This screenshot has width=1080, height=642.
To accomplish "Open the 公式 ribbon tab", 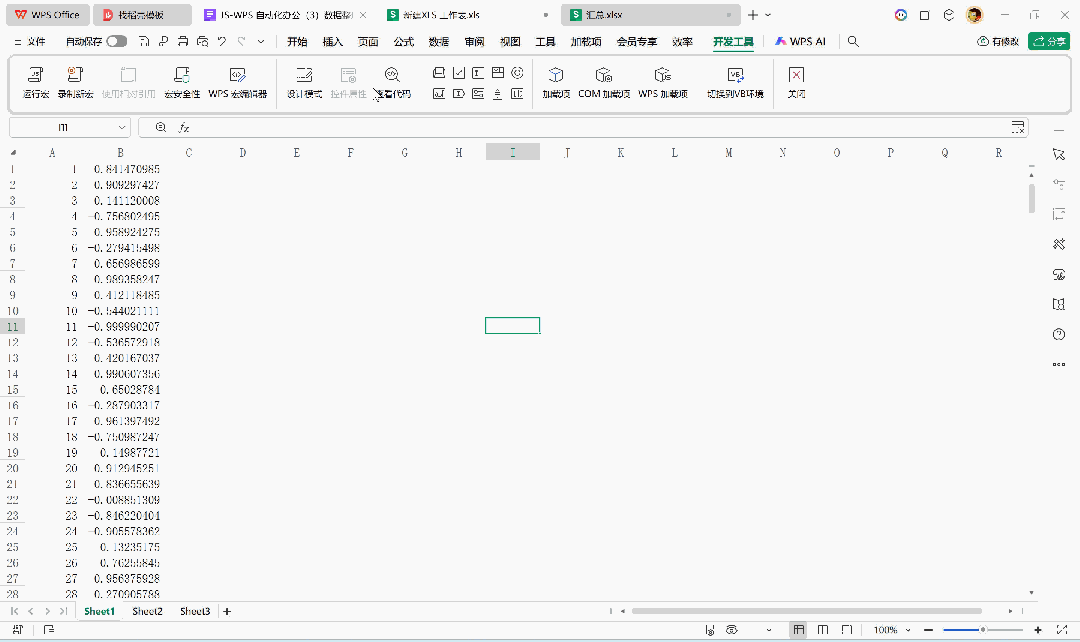I will click(x=404, y=42).
